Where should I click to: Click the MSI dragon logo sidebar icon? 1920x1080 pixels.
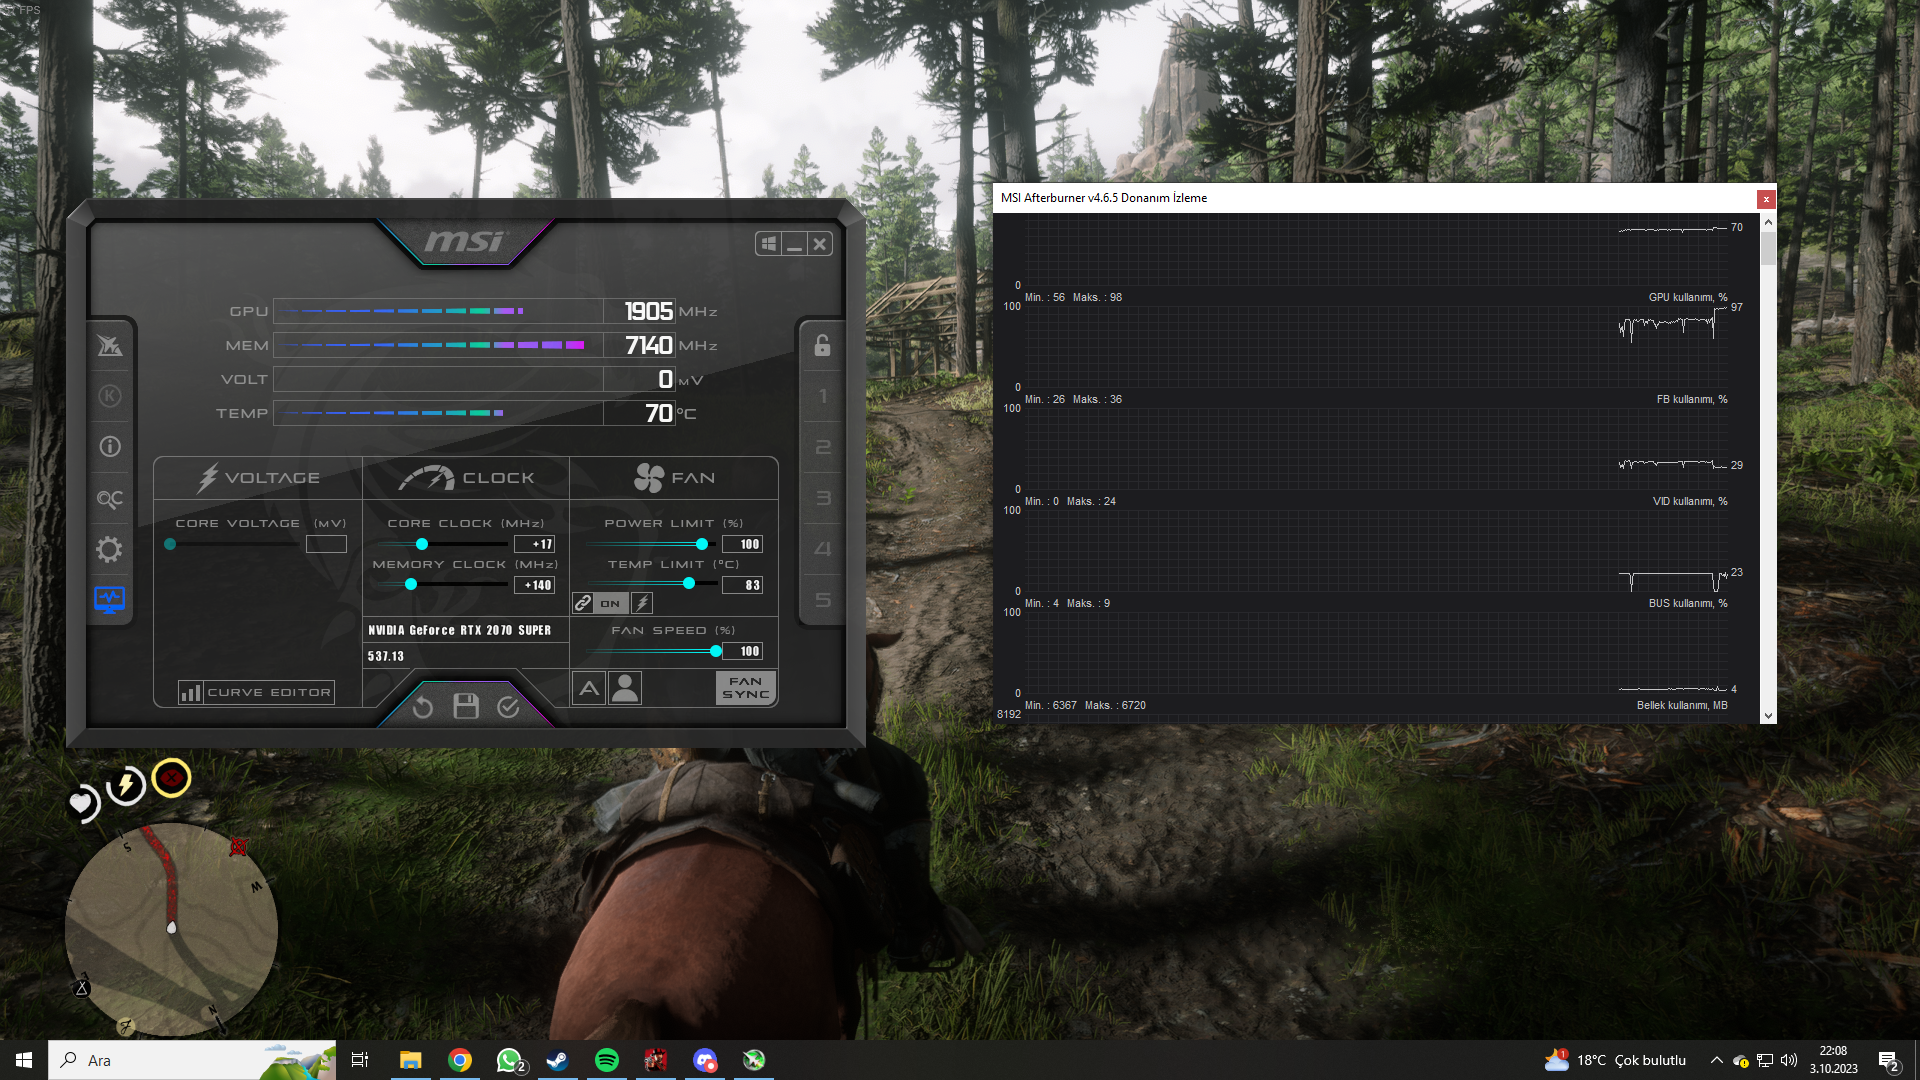tap(110, 346)
